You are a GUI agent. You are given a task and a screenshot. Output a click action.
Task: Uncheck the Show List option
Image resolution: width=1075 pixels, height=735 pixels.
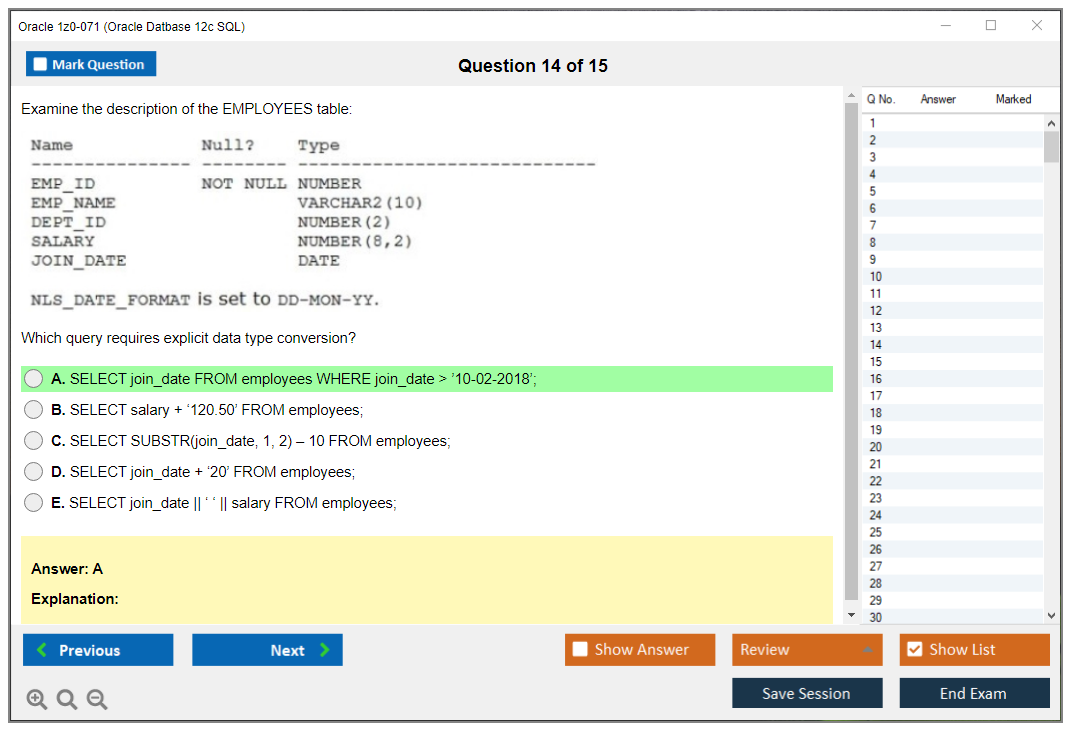tap(914, 650)
